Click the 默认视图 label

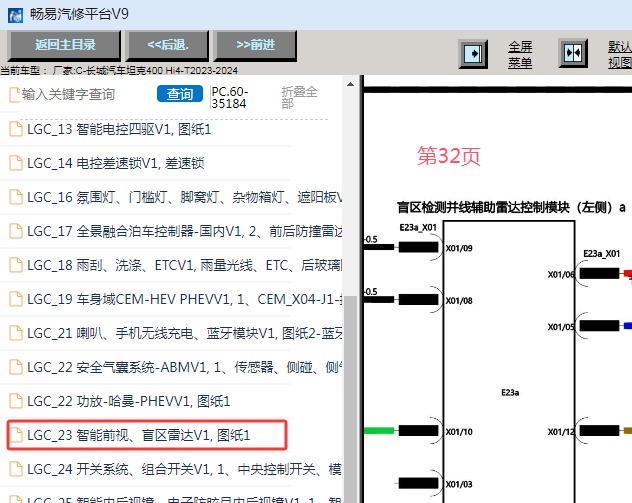pyautogui.click(x=620, y=54)
